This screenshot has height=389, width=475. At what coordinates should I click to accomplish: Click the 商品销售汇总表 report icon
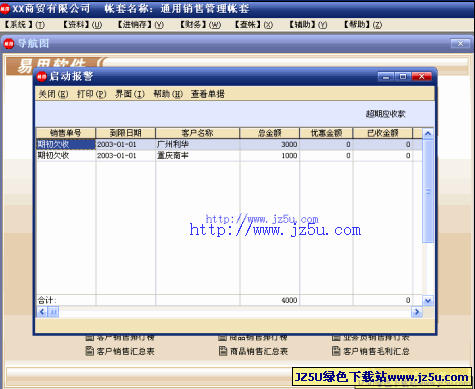[x=223, y=351]
